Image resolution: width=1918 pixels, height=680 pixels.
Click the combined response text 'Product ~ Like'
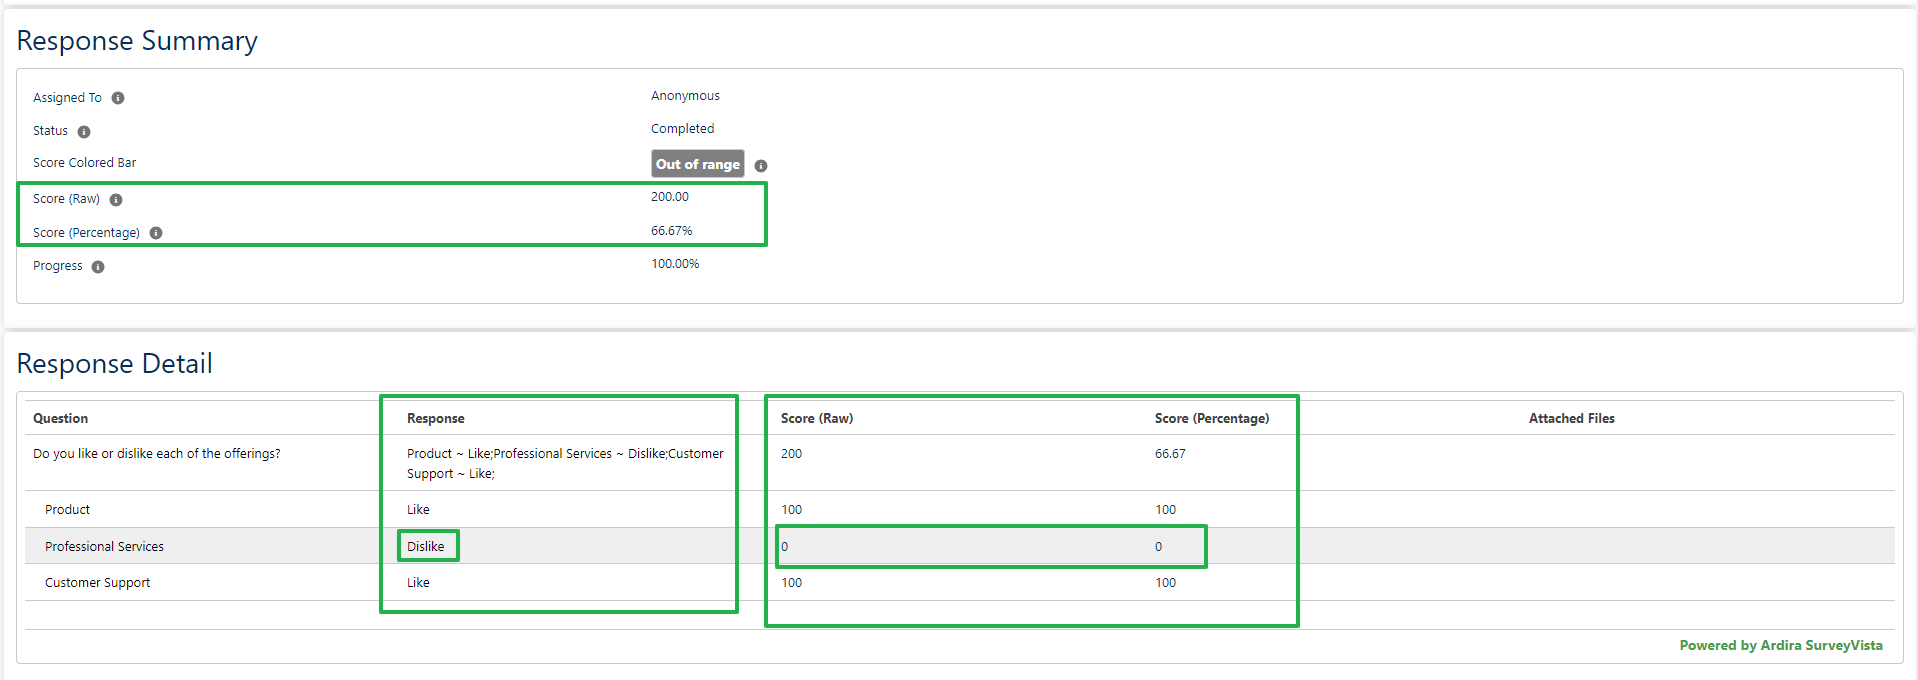click(565, 463)
